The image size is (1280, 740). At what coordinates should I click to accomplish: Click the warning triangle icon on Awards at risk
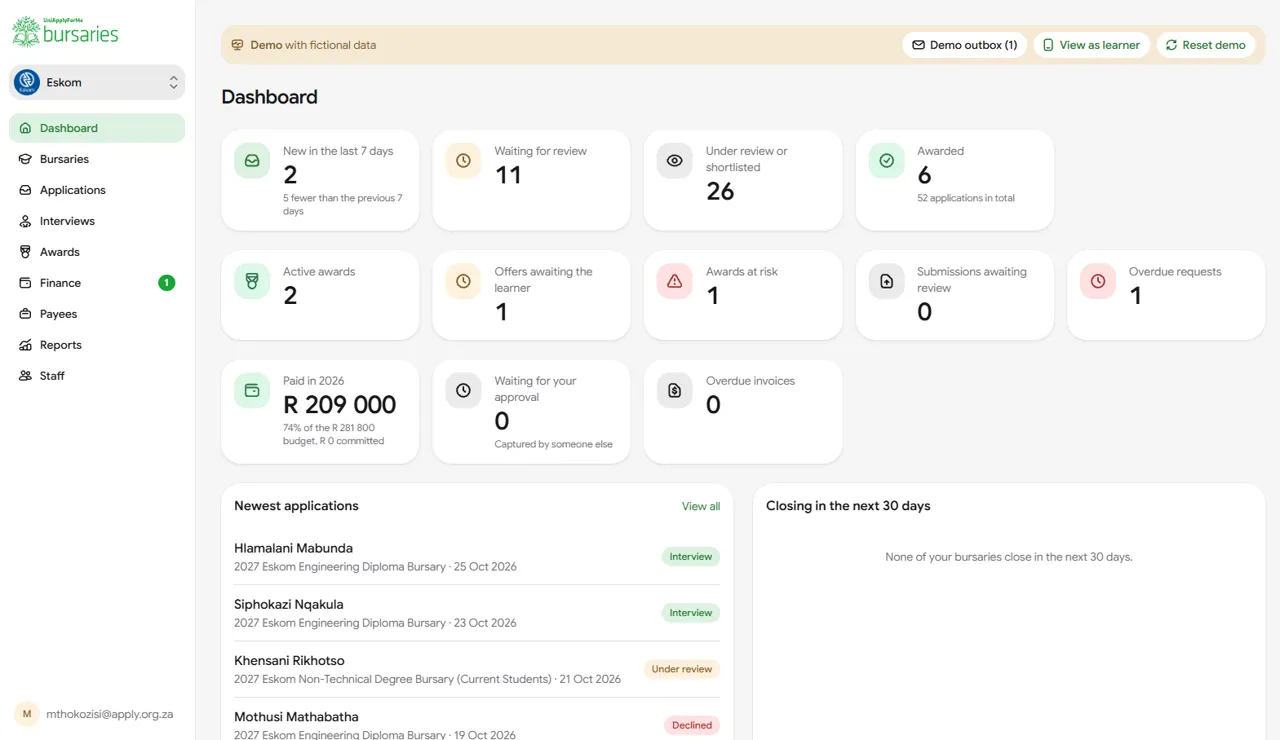coord(675,281)
